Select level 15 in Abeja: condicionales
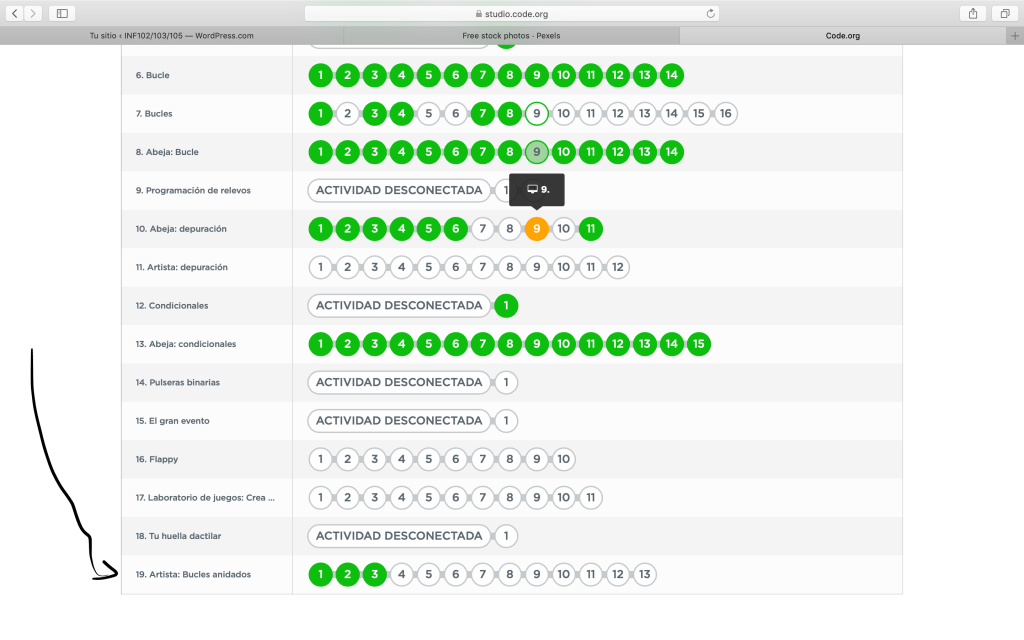The image size is (1024, 640). (x=699, y=344)
